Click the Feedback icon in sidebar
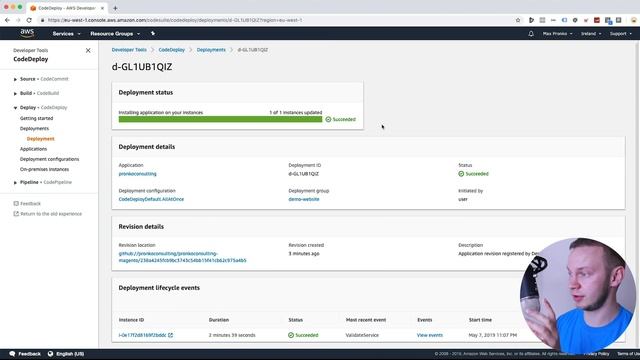This screenshot has width=640, height=360. pyautogui.click(x=16, y=203)
